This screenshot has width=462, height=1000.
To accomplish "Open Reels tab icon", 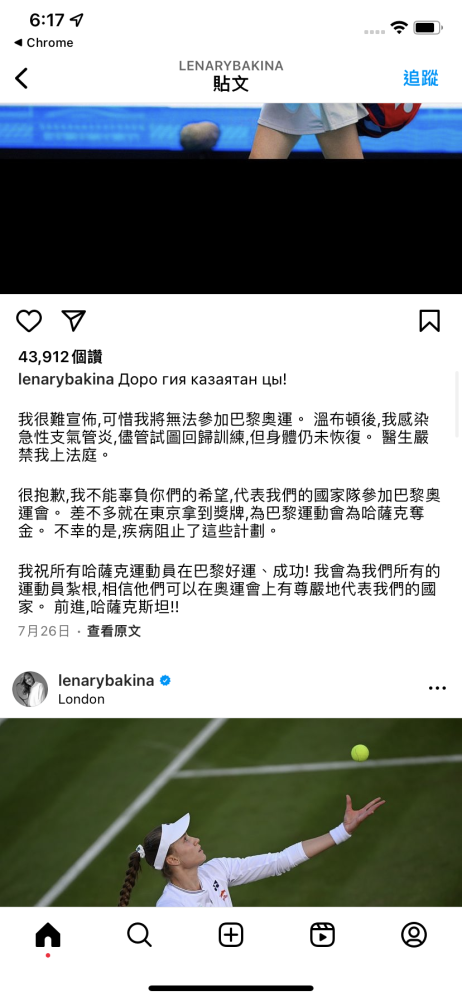I will click(322, 935).
